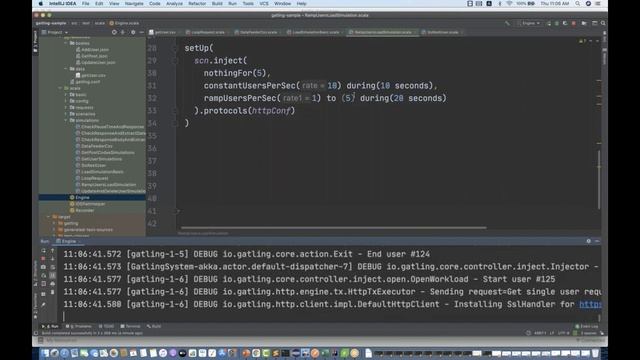Click the Run icon next to Engine configuration
The width and height of the screenshot is (640, 360).
pyautogui.click(x=549, y=23)
